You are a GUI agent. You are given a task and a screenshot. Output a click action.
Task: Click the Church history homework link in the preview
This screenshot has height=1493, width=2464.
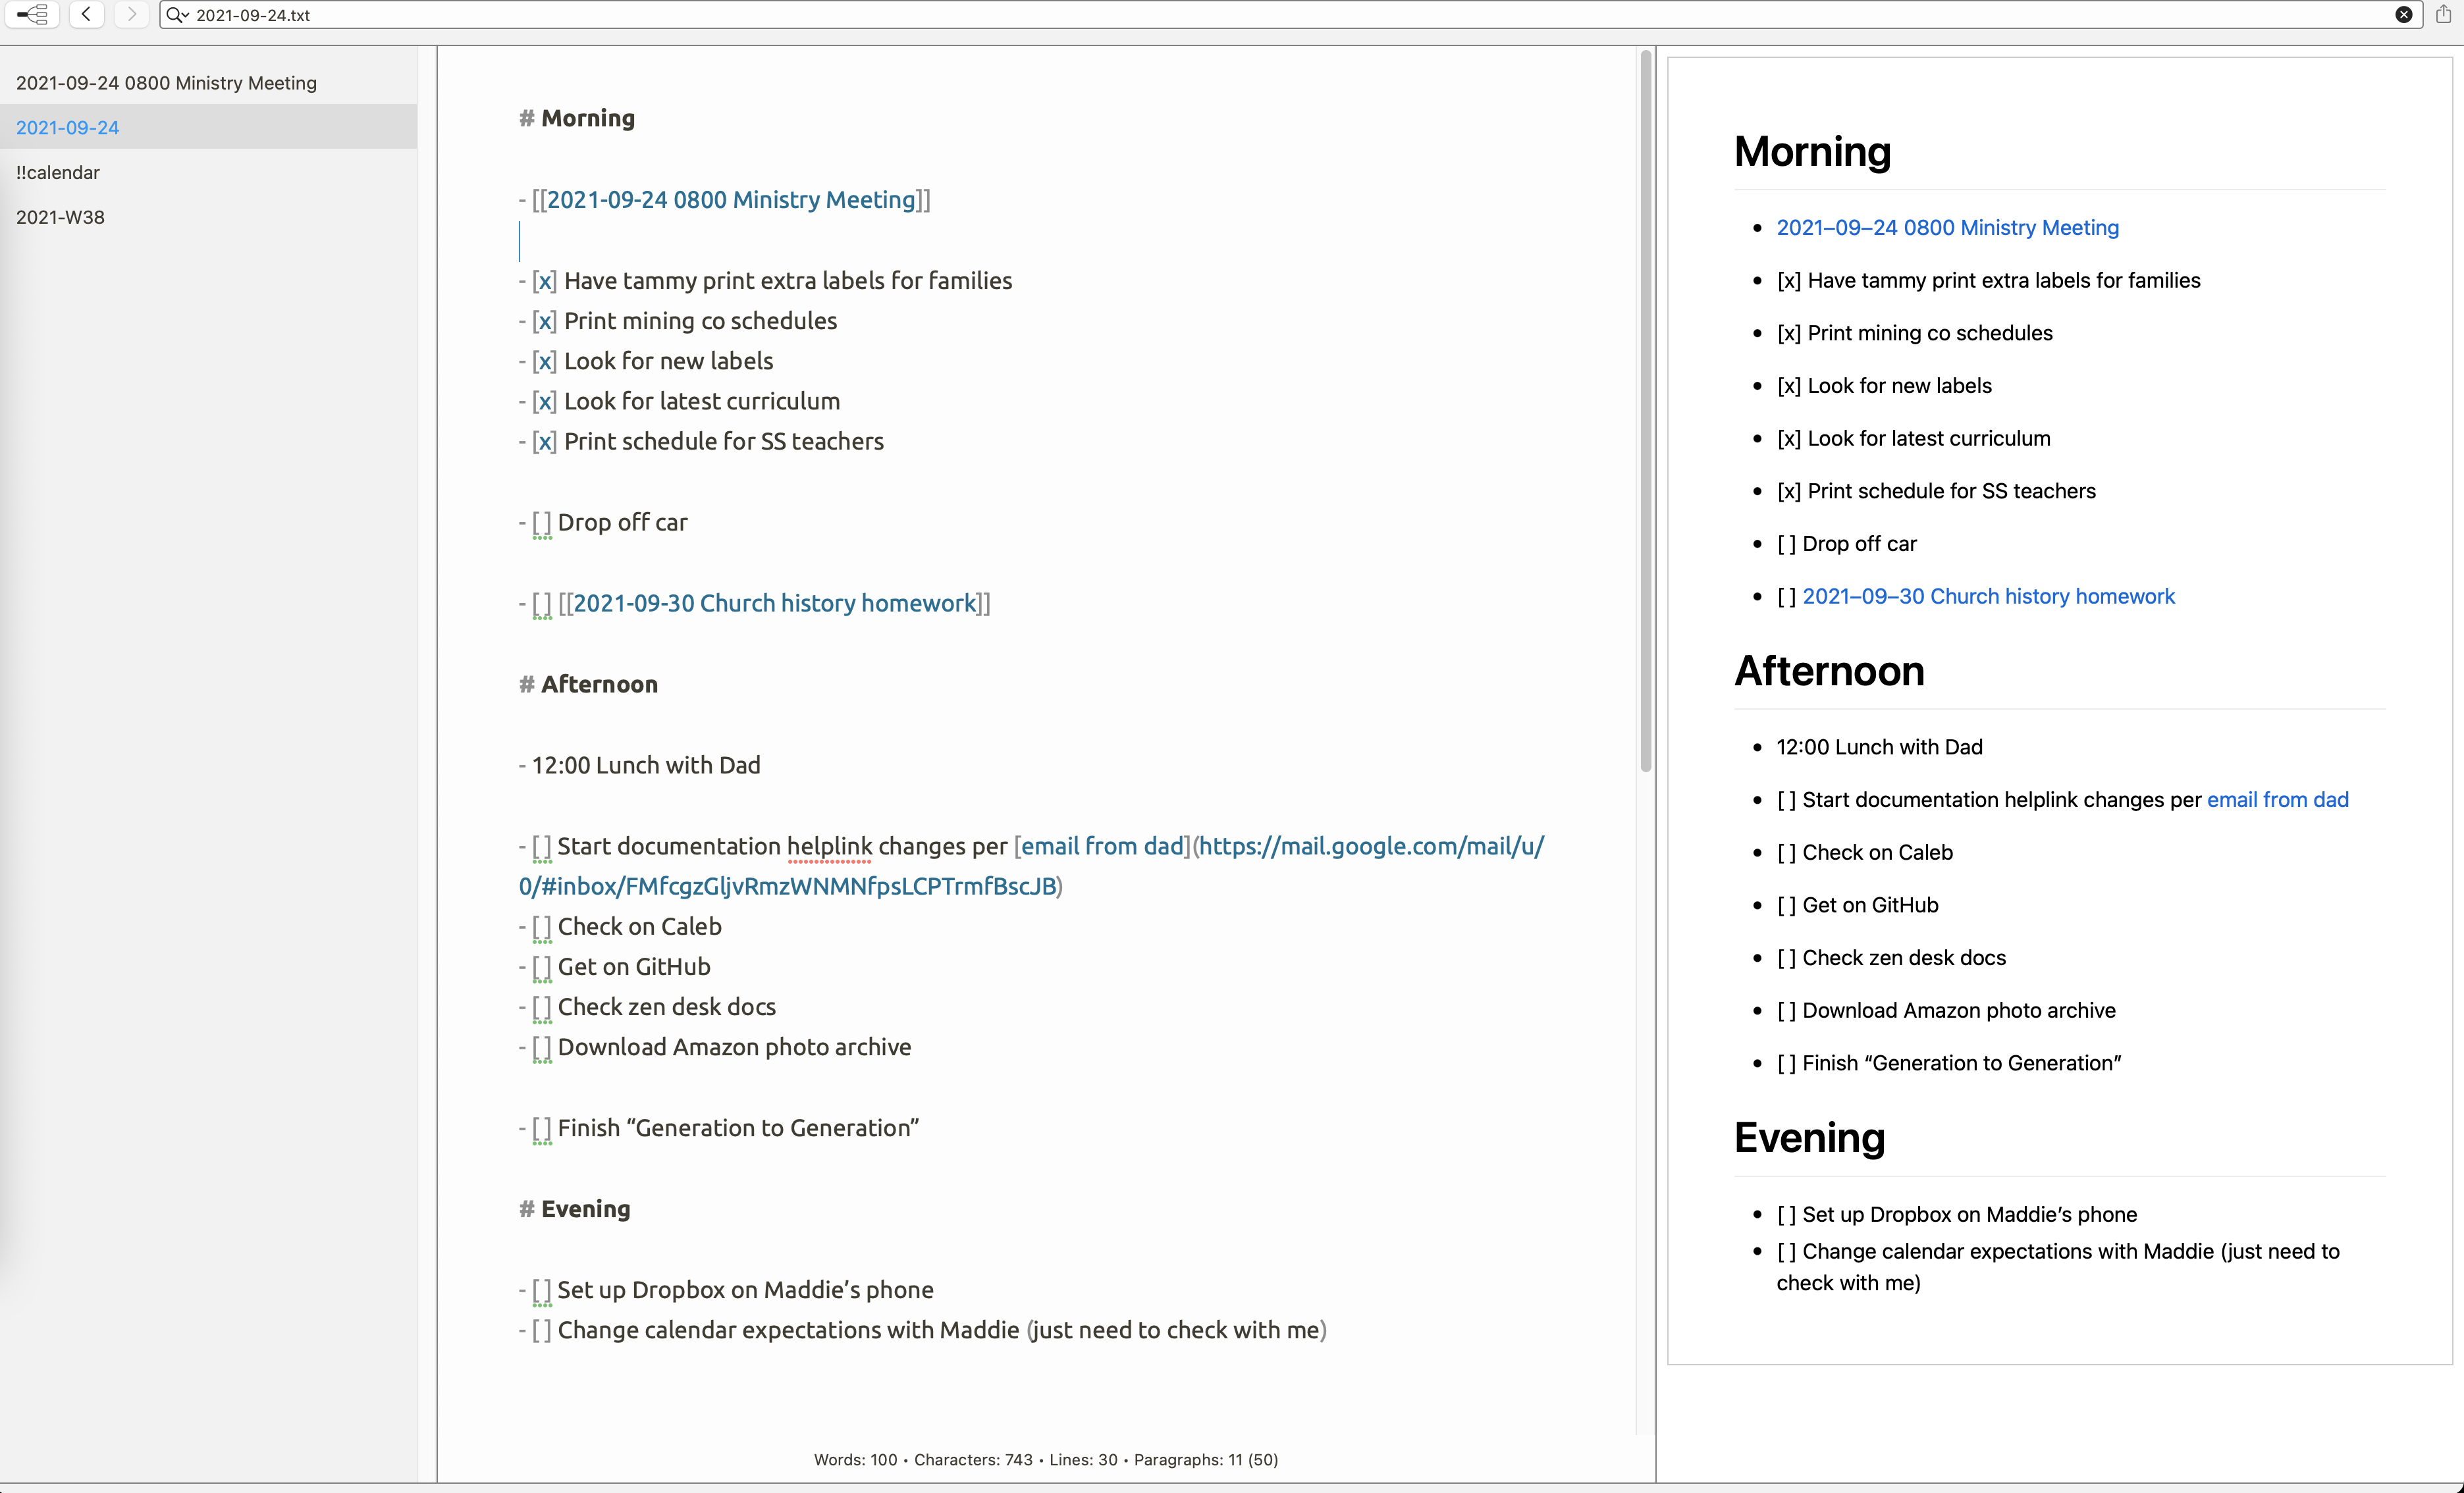tap(1988, 596)
